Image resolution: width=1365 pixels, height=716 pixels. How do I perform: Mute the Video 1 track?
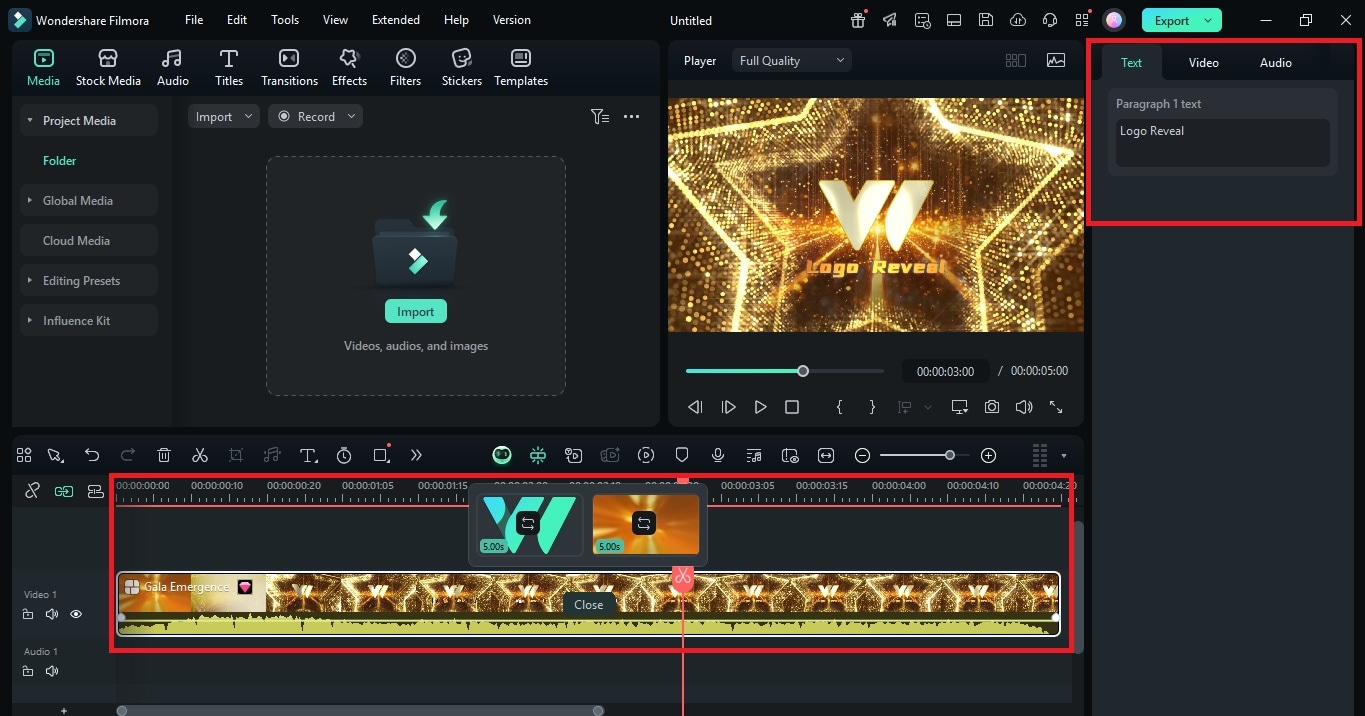coord(51,614)
